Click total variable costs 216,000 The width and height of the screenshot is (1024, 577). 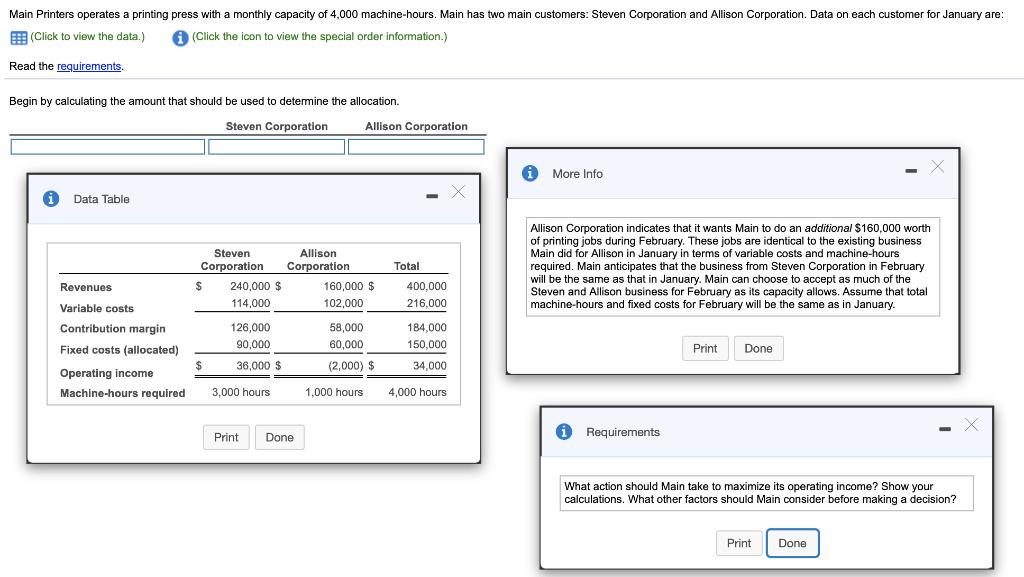[x=426, y=303]
